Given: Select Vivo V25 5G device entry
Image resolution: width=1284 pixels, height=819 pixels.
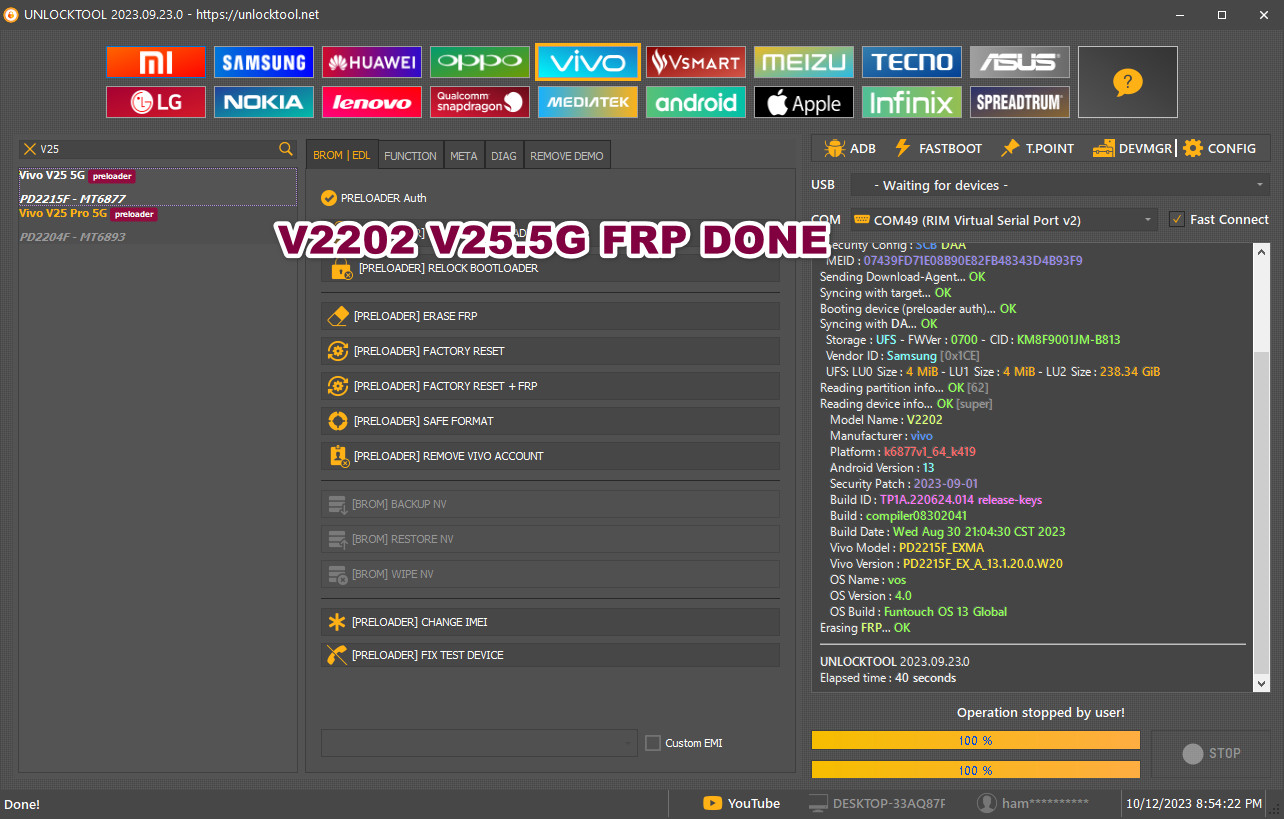Looking at the screenshot, I should coord(157,187).
